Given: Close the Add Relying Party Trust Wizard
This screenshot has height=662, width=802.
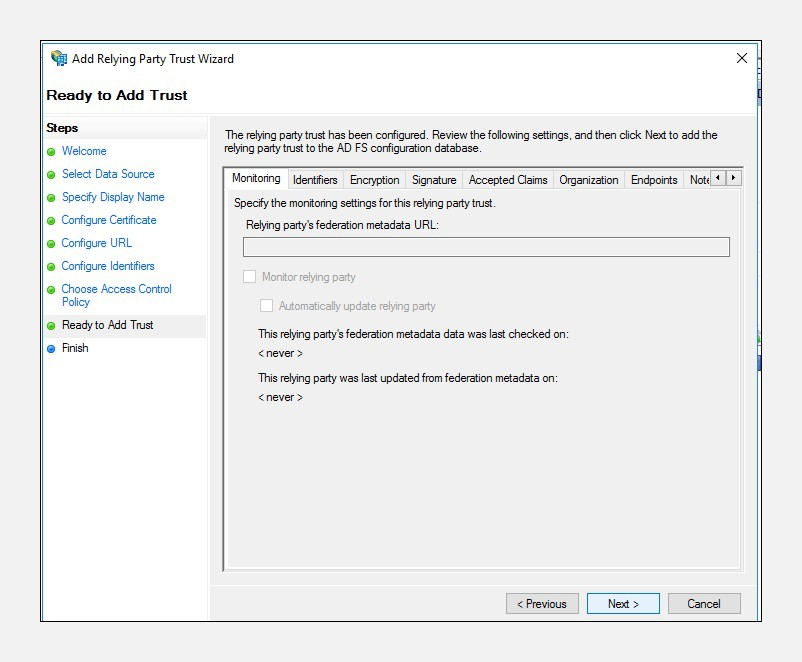Looking at the screenshot, I should [741, 58].
